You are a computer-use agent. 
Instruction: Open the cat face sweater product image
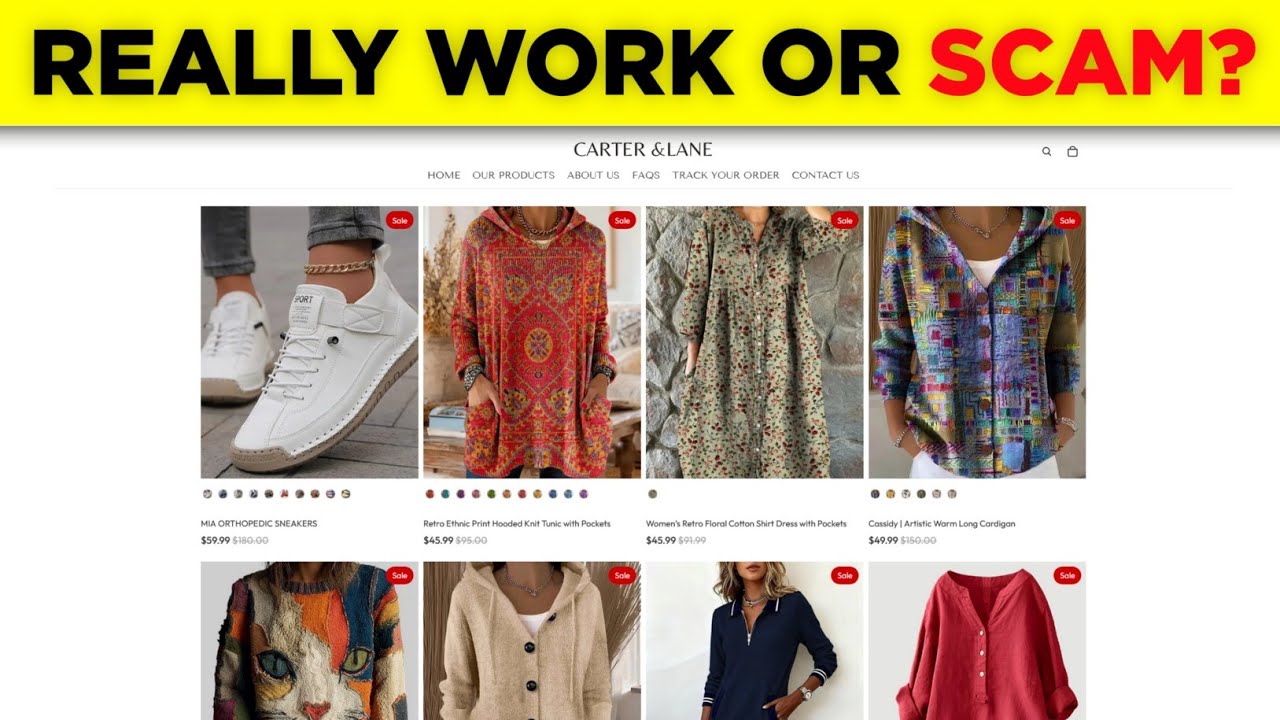click(309, 641)
